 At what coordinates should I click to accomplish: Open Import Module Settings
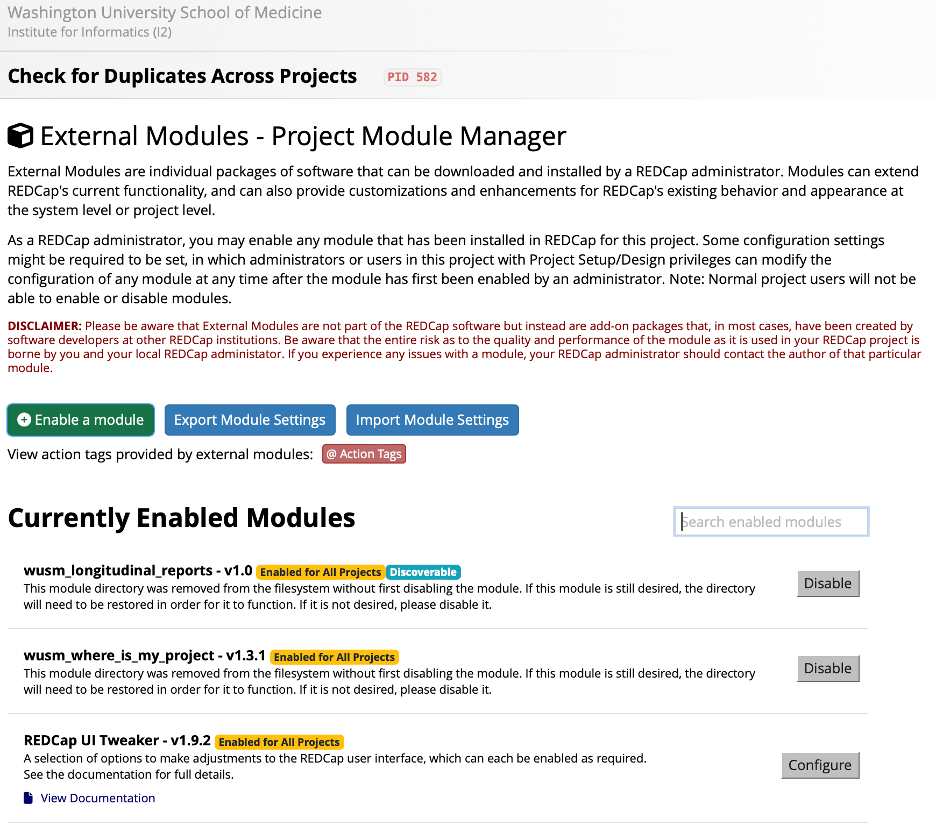[x=432, y=420]
